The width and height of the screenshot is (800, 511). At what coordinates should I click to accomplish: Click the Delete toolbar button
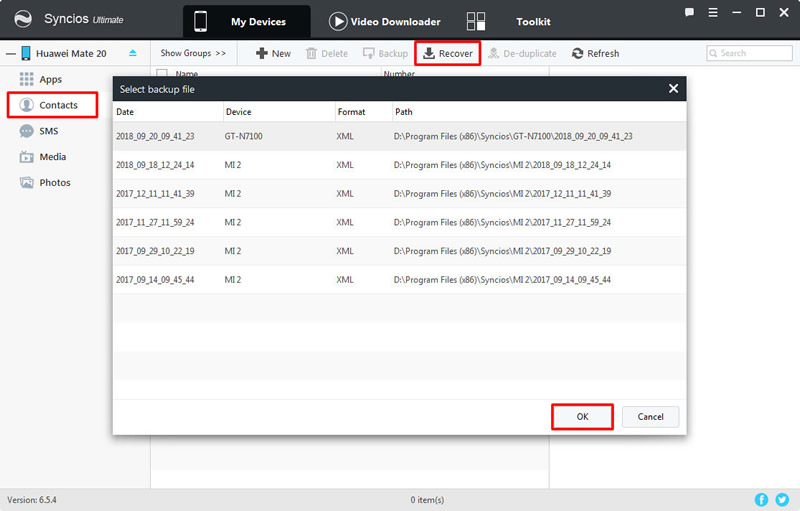tap(327, 54)
